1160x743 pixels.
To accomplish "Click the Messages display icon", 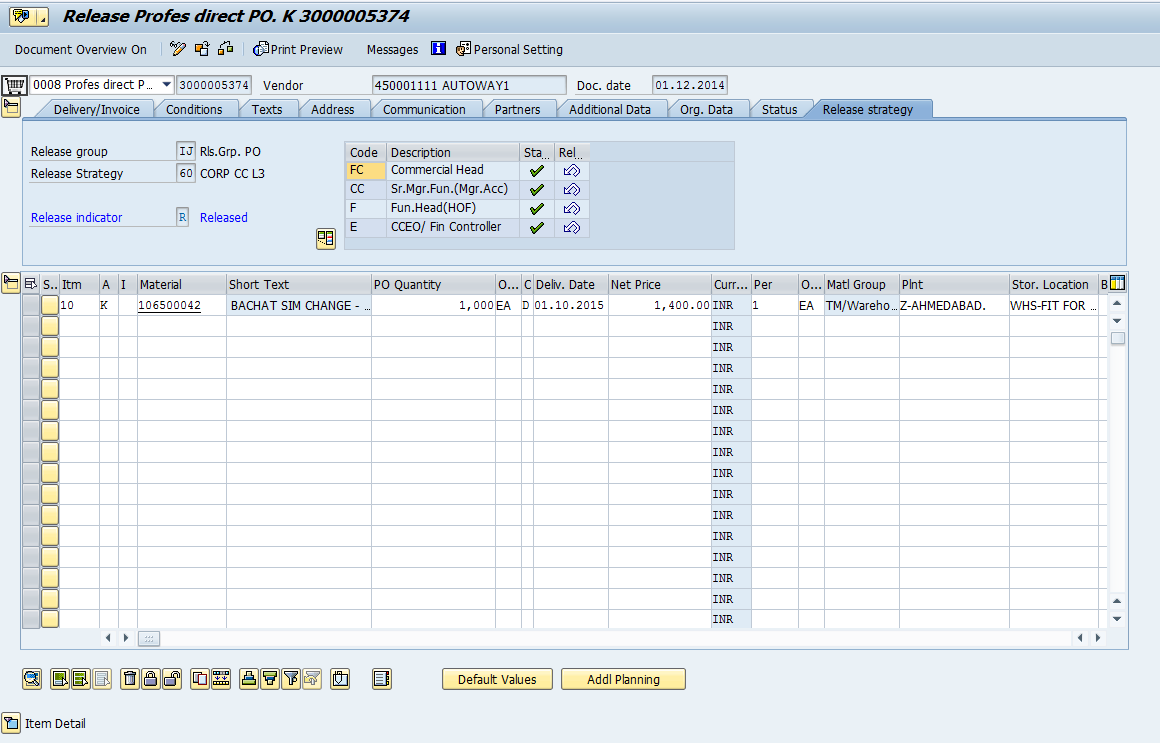I will (x=437, y=49).
